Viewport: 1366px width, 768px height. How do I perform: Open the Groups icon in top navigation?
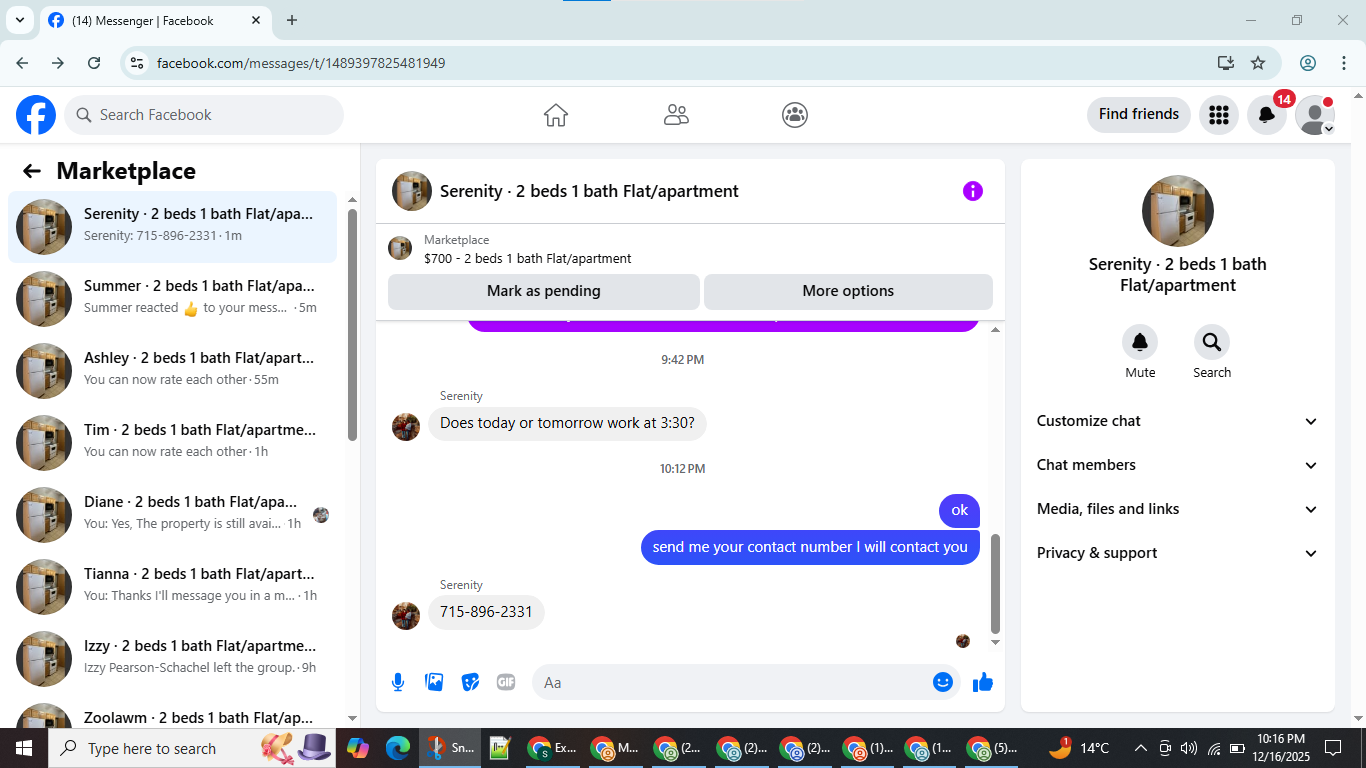[795, 115]
